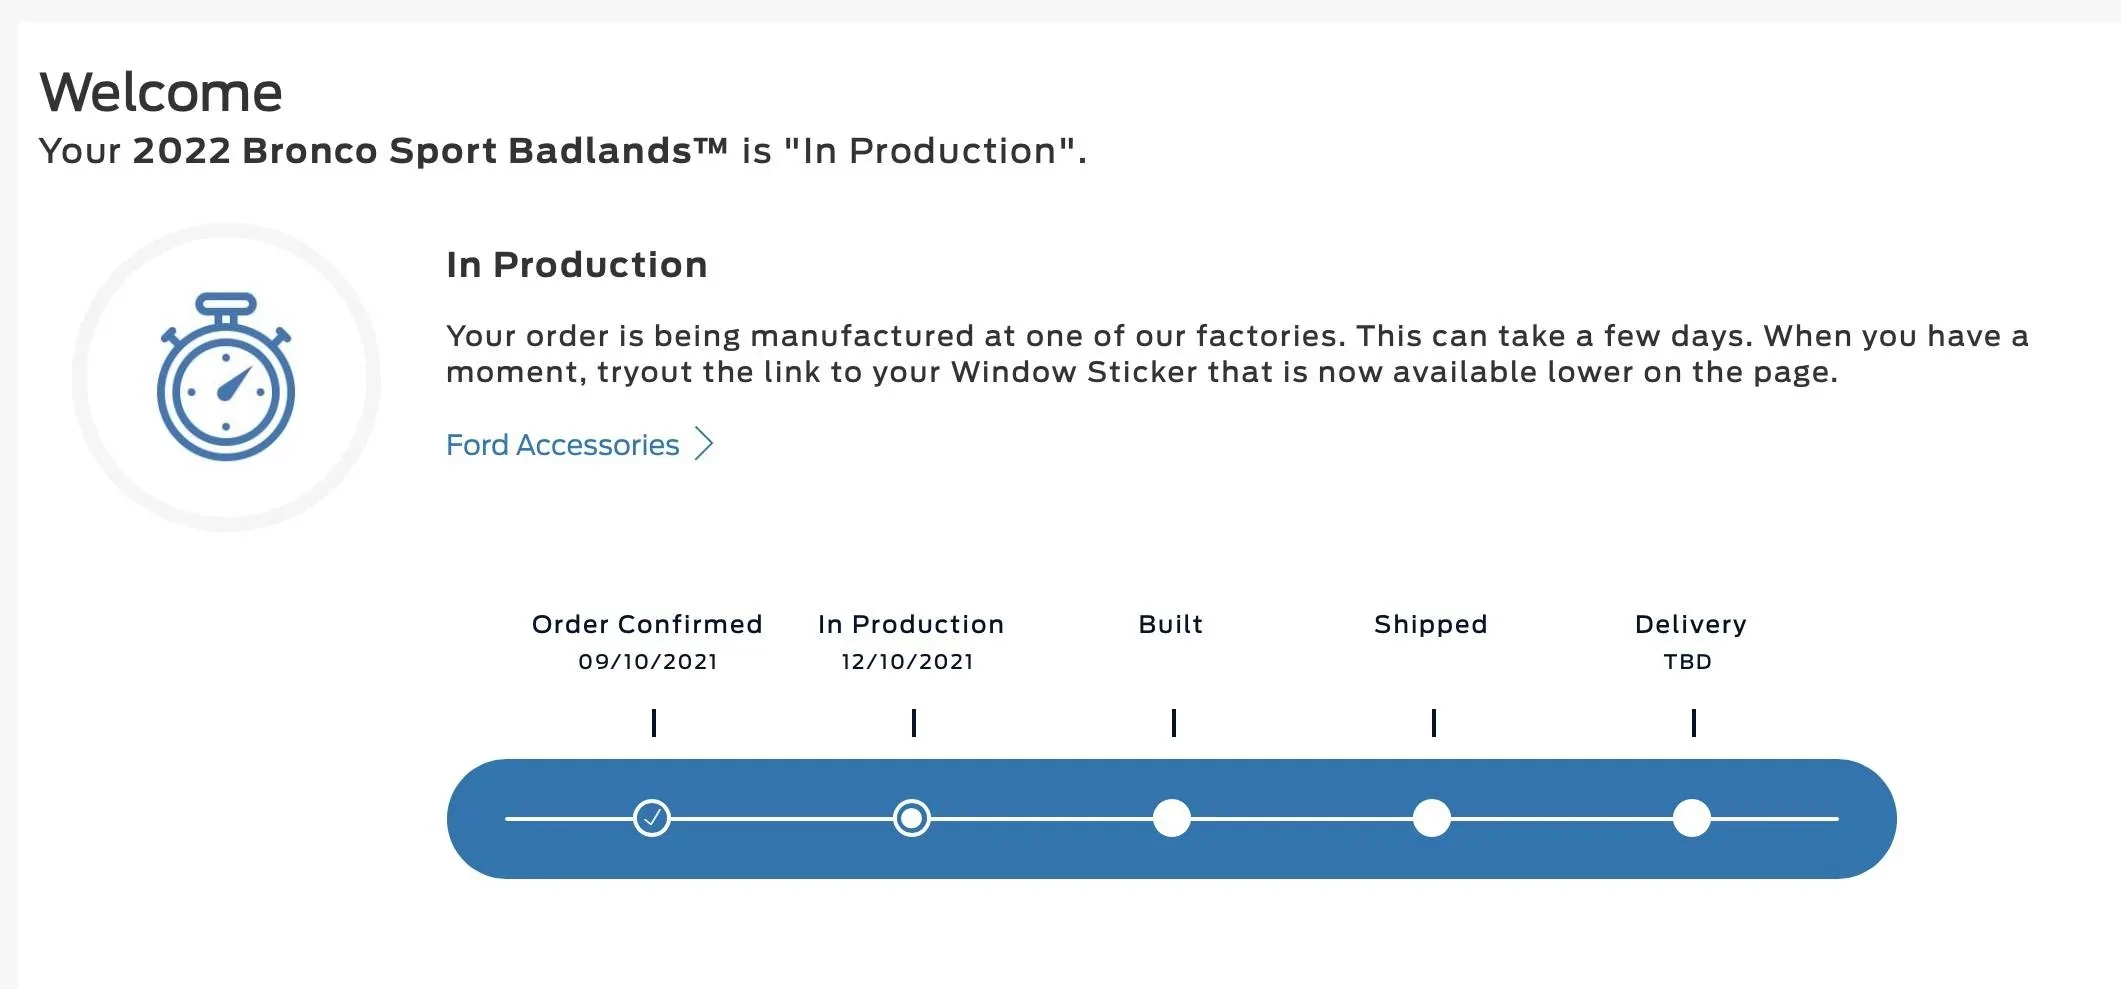
Task: Click the Welcome heading
Action: click(161, 92)
